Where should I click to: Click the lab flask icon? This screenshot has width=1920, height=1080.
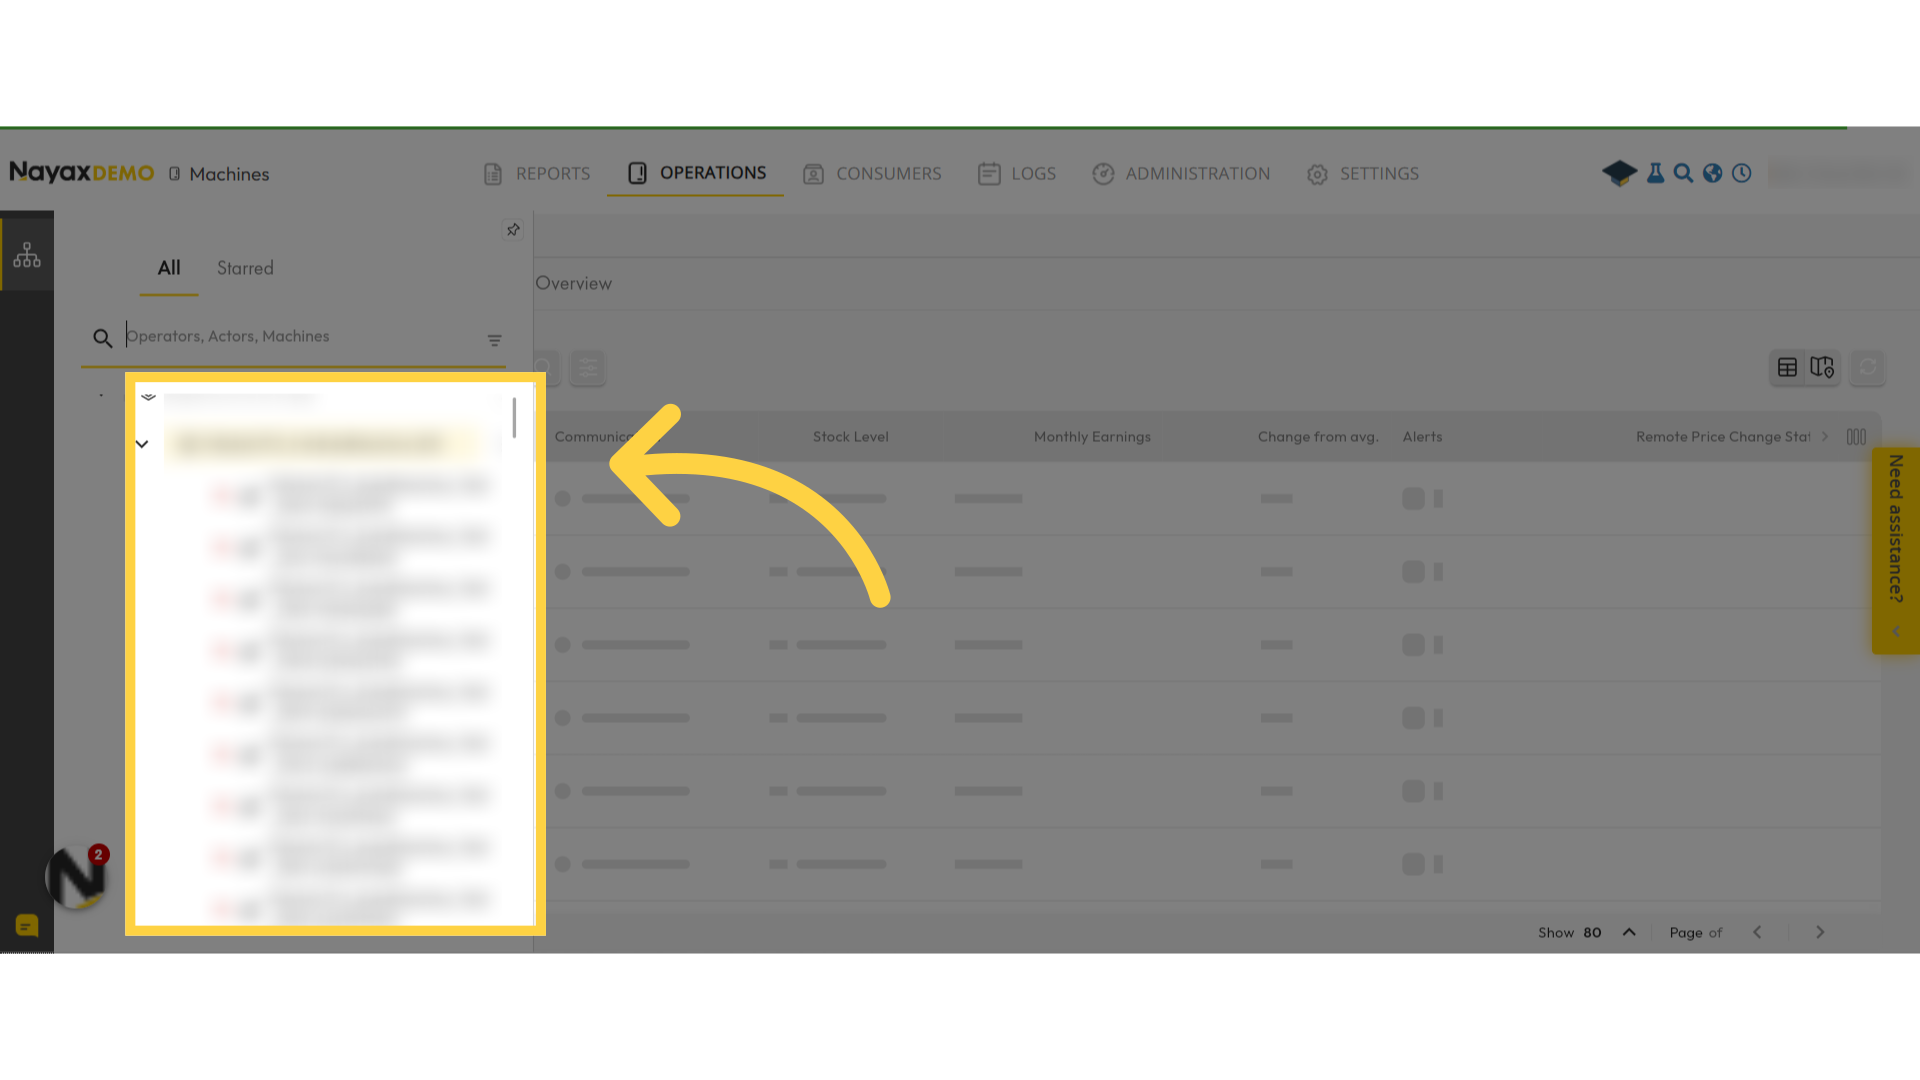(1656, 173)
